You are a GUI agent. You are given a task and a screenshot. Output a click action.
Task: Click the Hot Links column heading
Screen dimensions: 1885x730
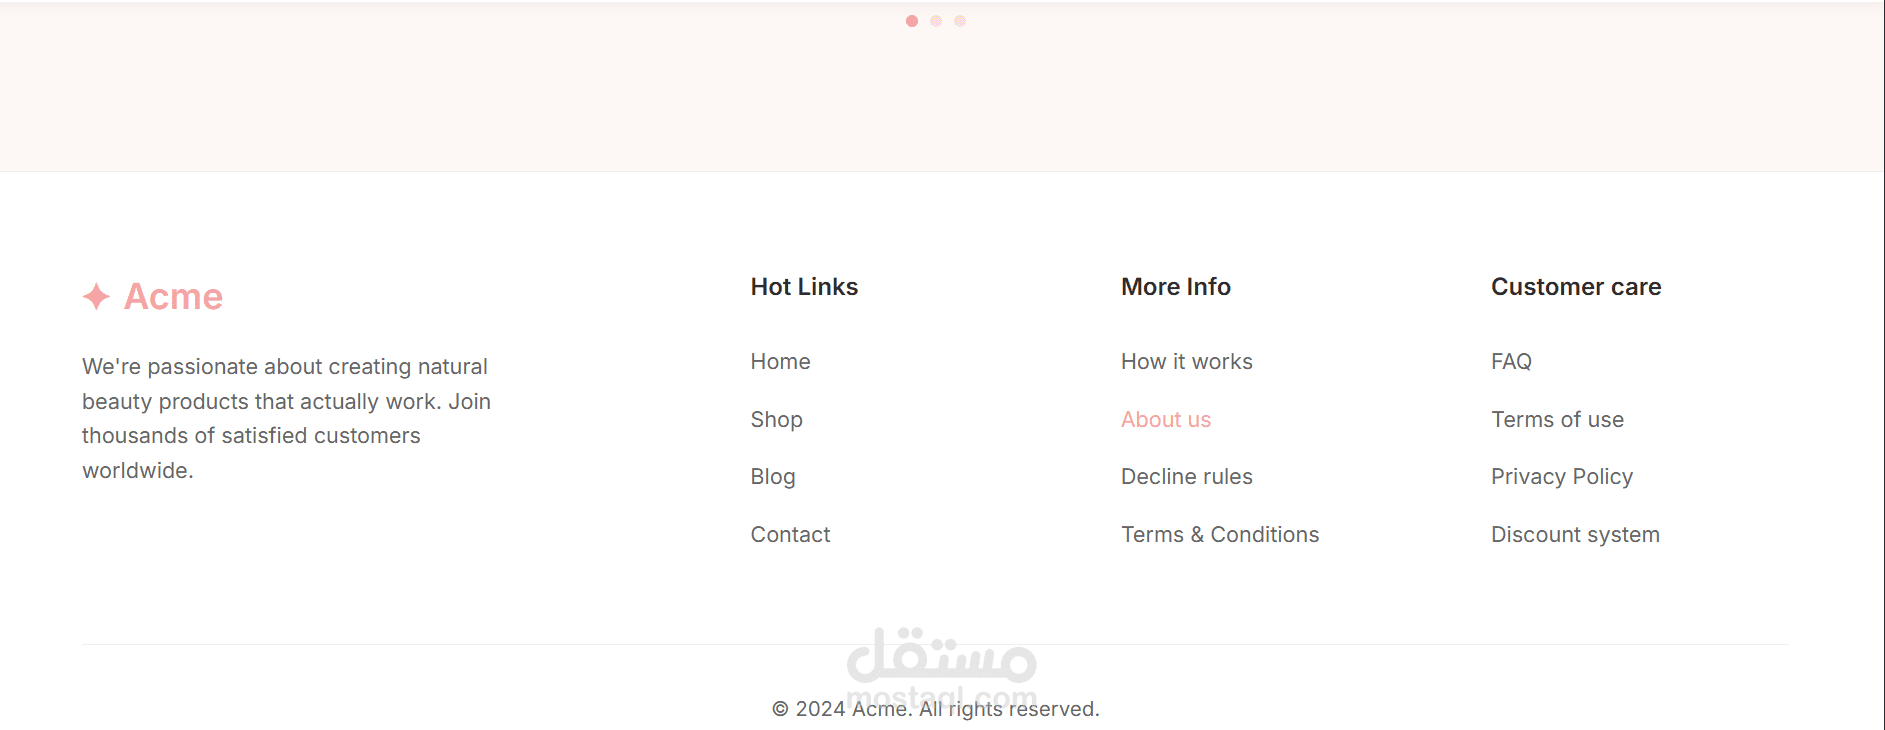point(804,287)
